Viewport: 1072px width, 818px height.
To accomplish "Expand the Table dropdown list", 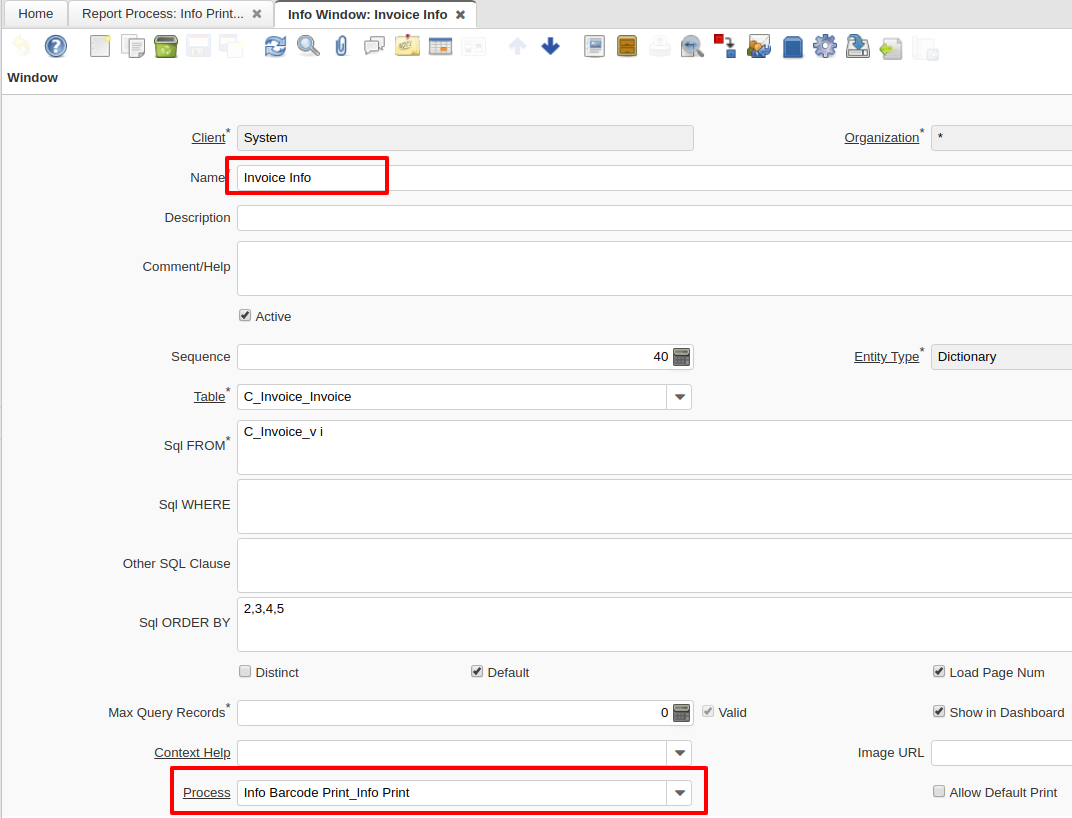I will pos(679,397).
